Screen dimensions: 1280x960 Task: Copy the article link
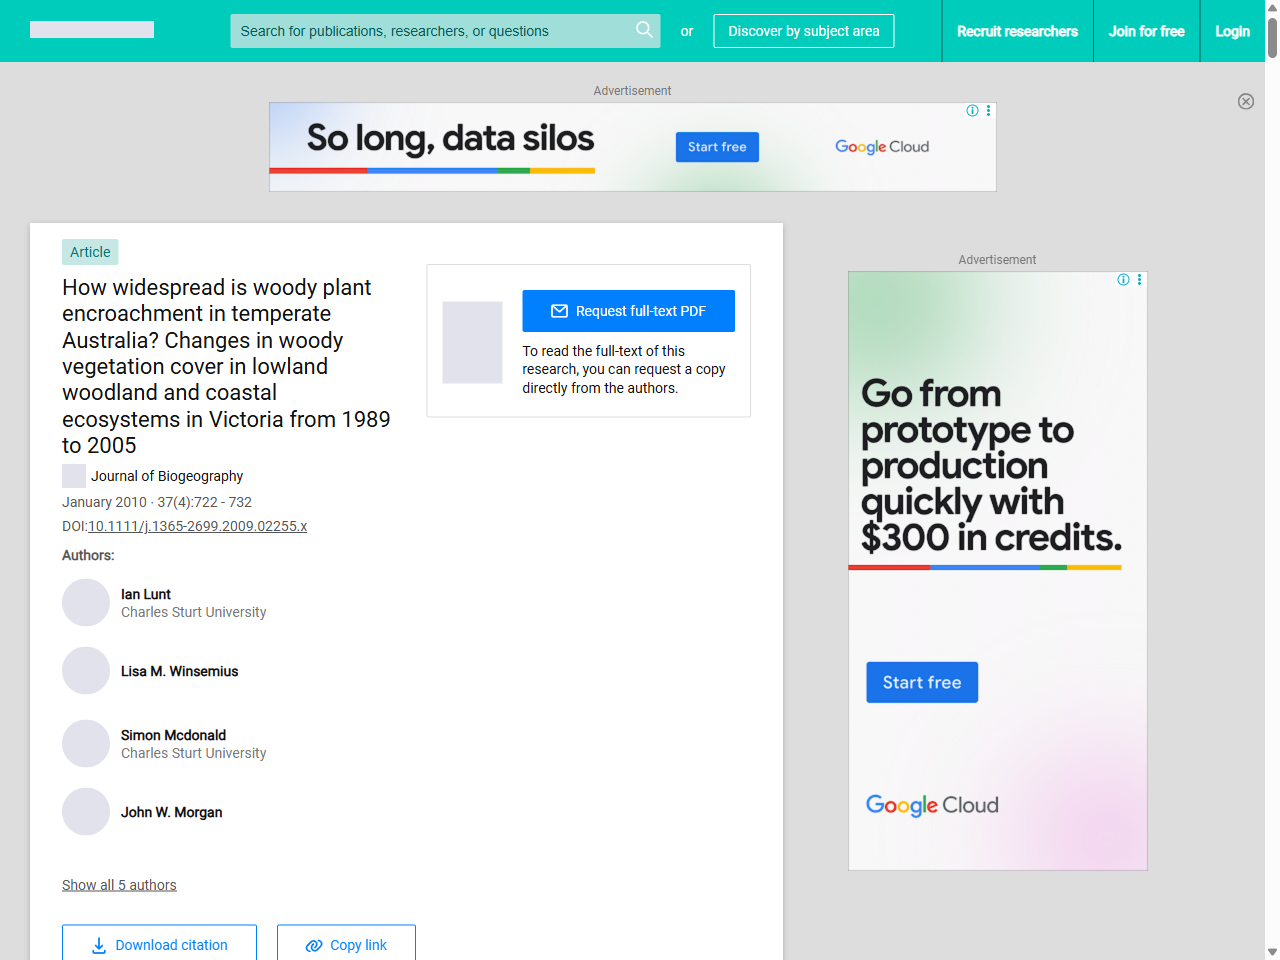click(x=346, y=944)
